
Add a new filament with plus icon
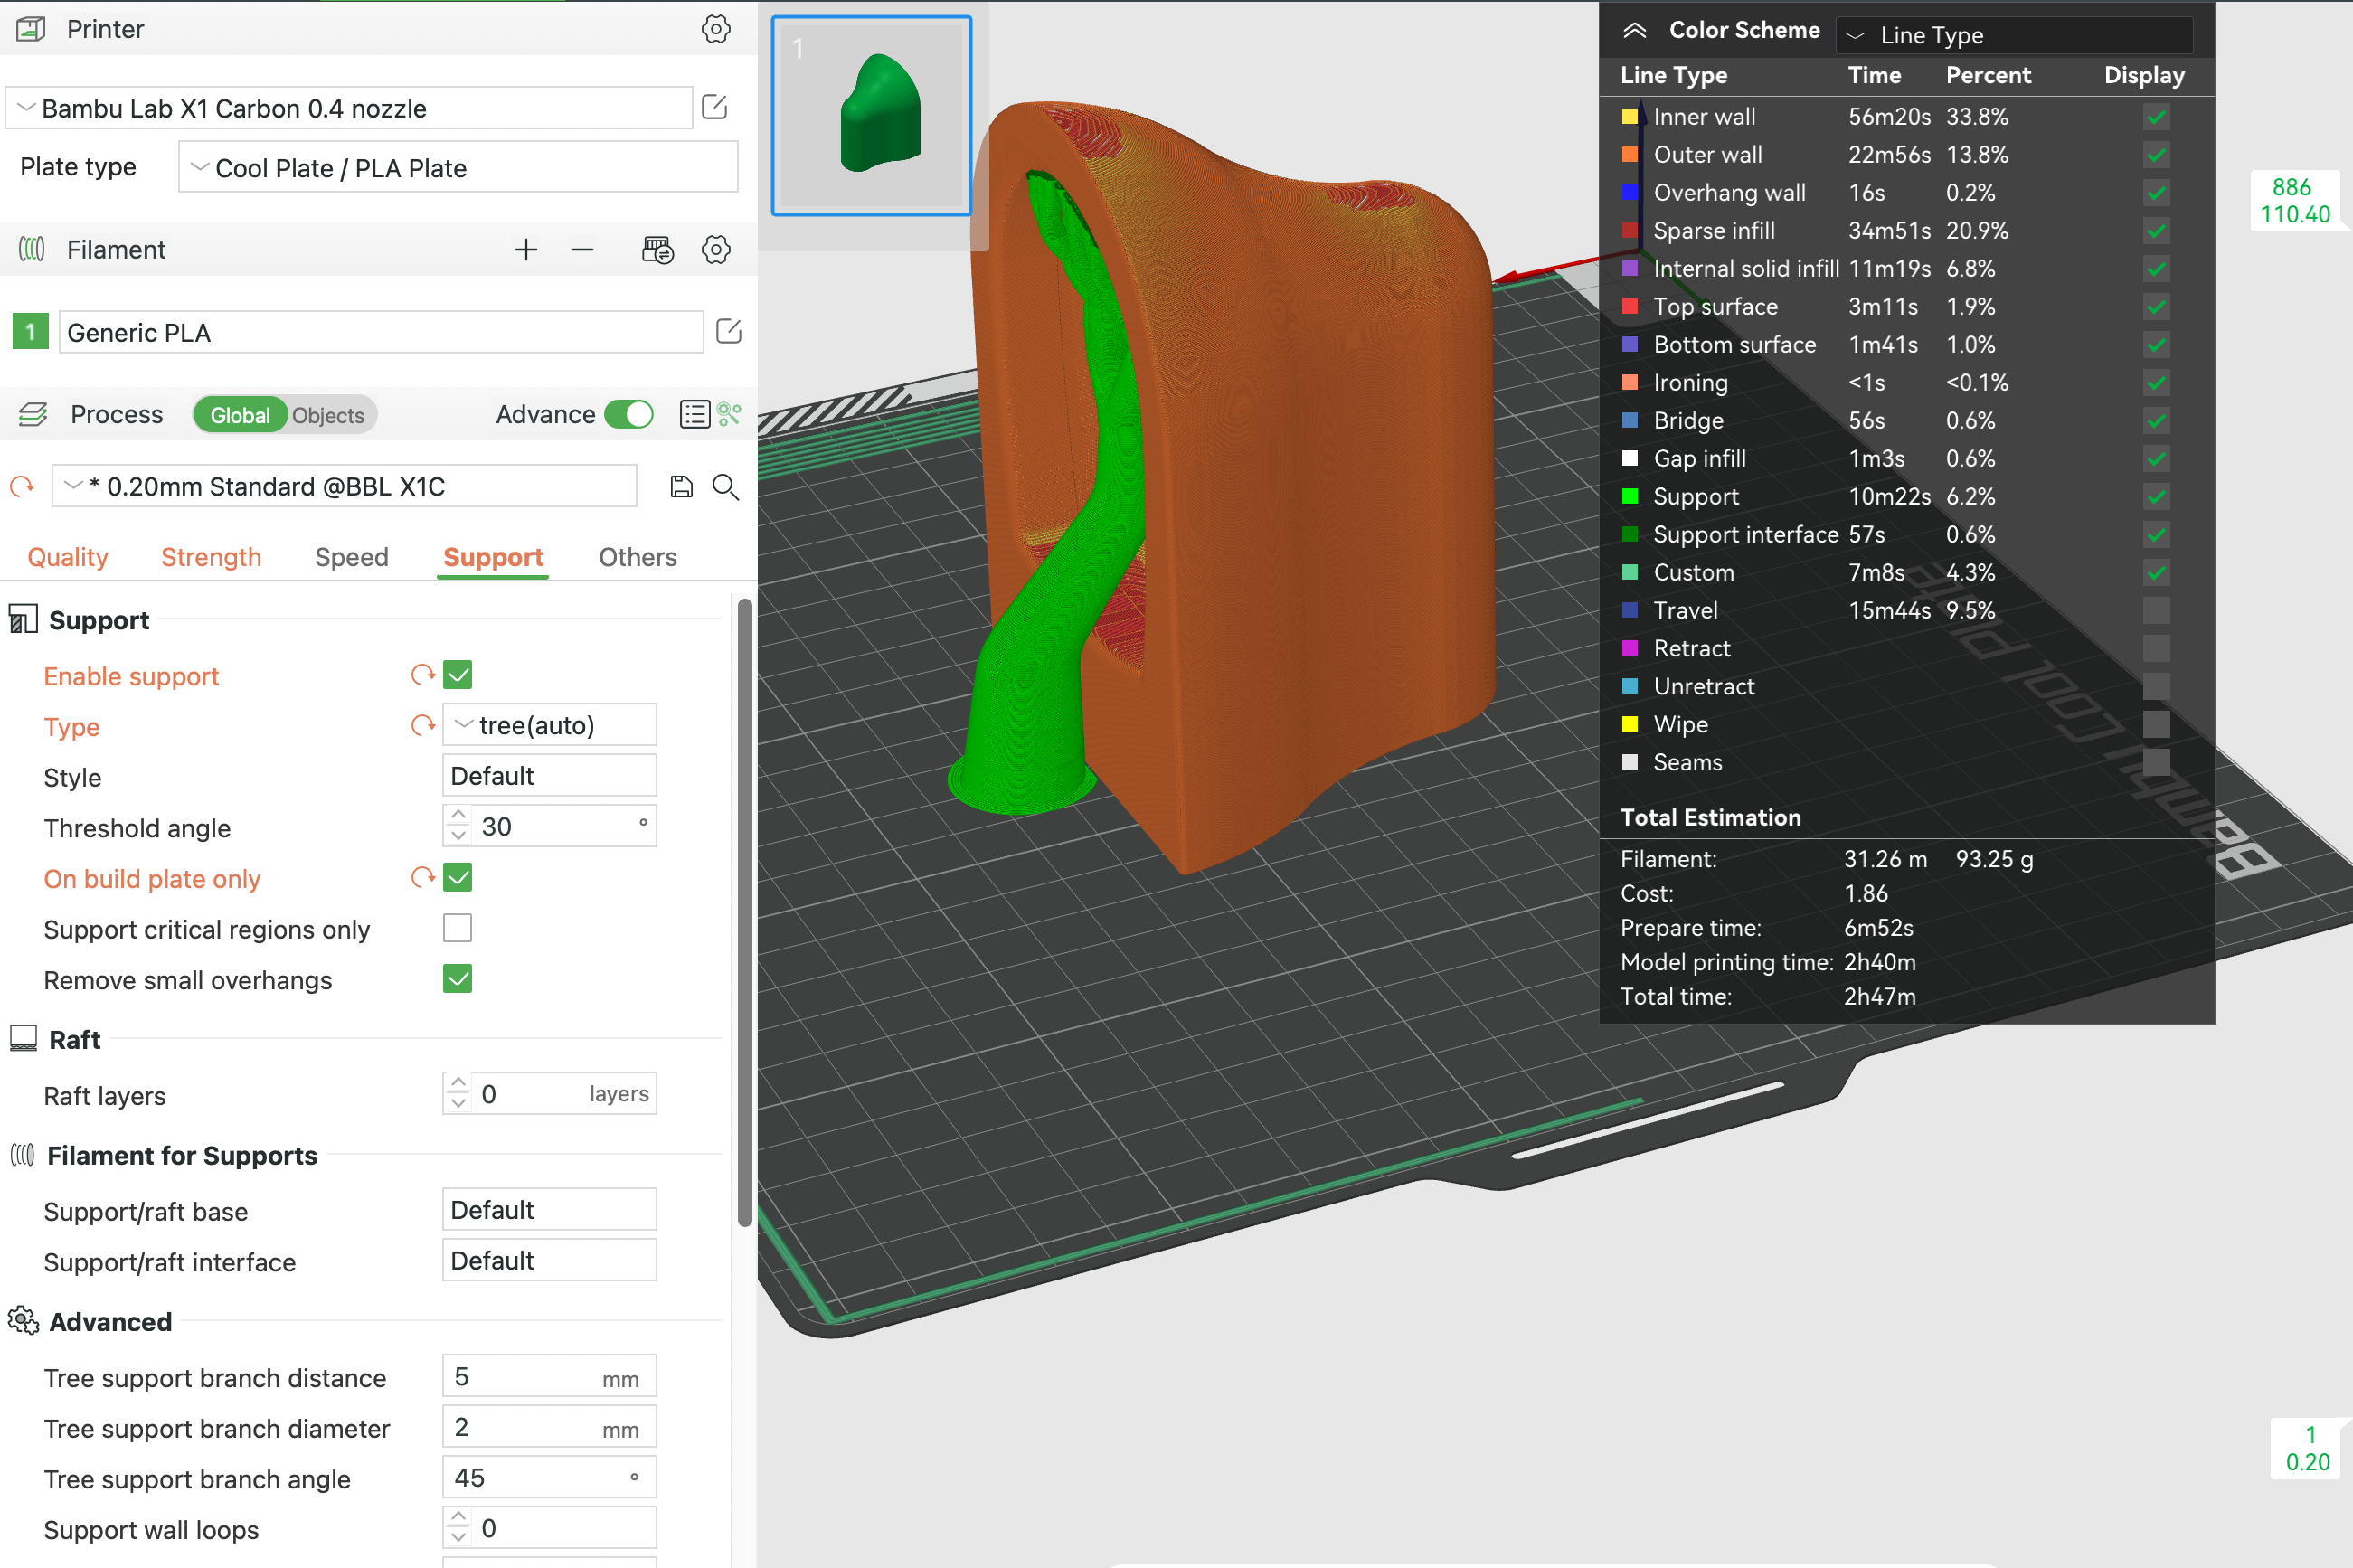click(x=526, y=250)
